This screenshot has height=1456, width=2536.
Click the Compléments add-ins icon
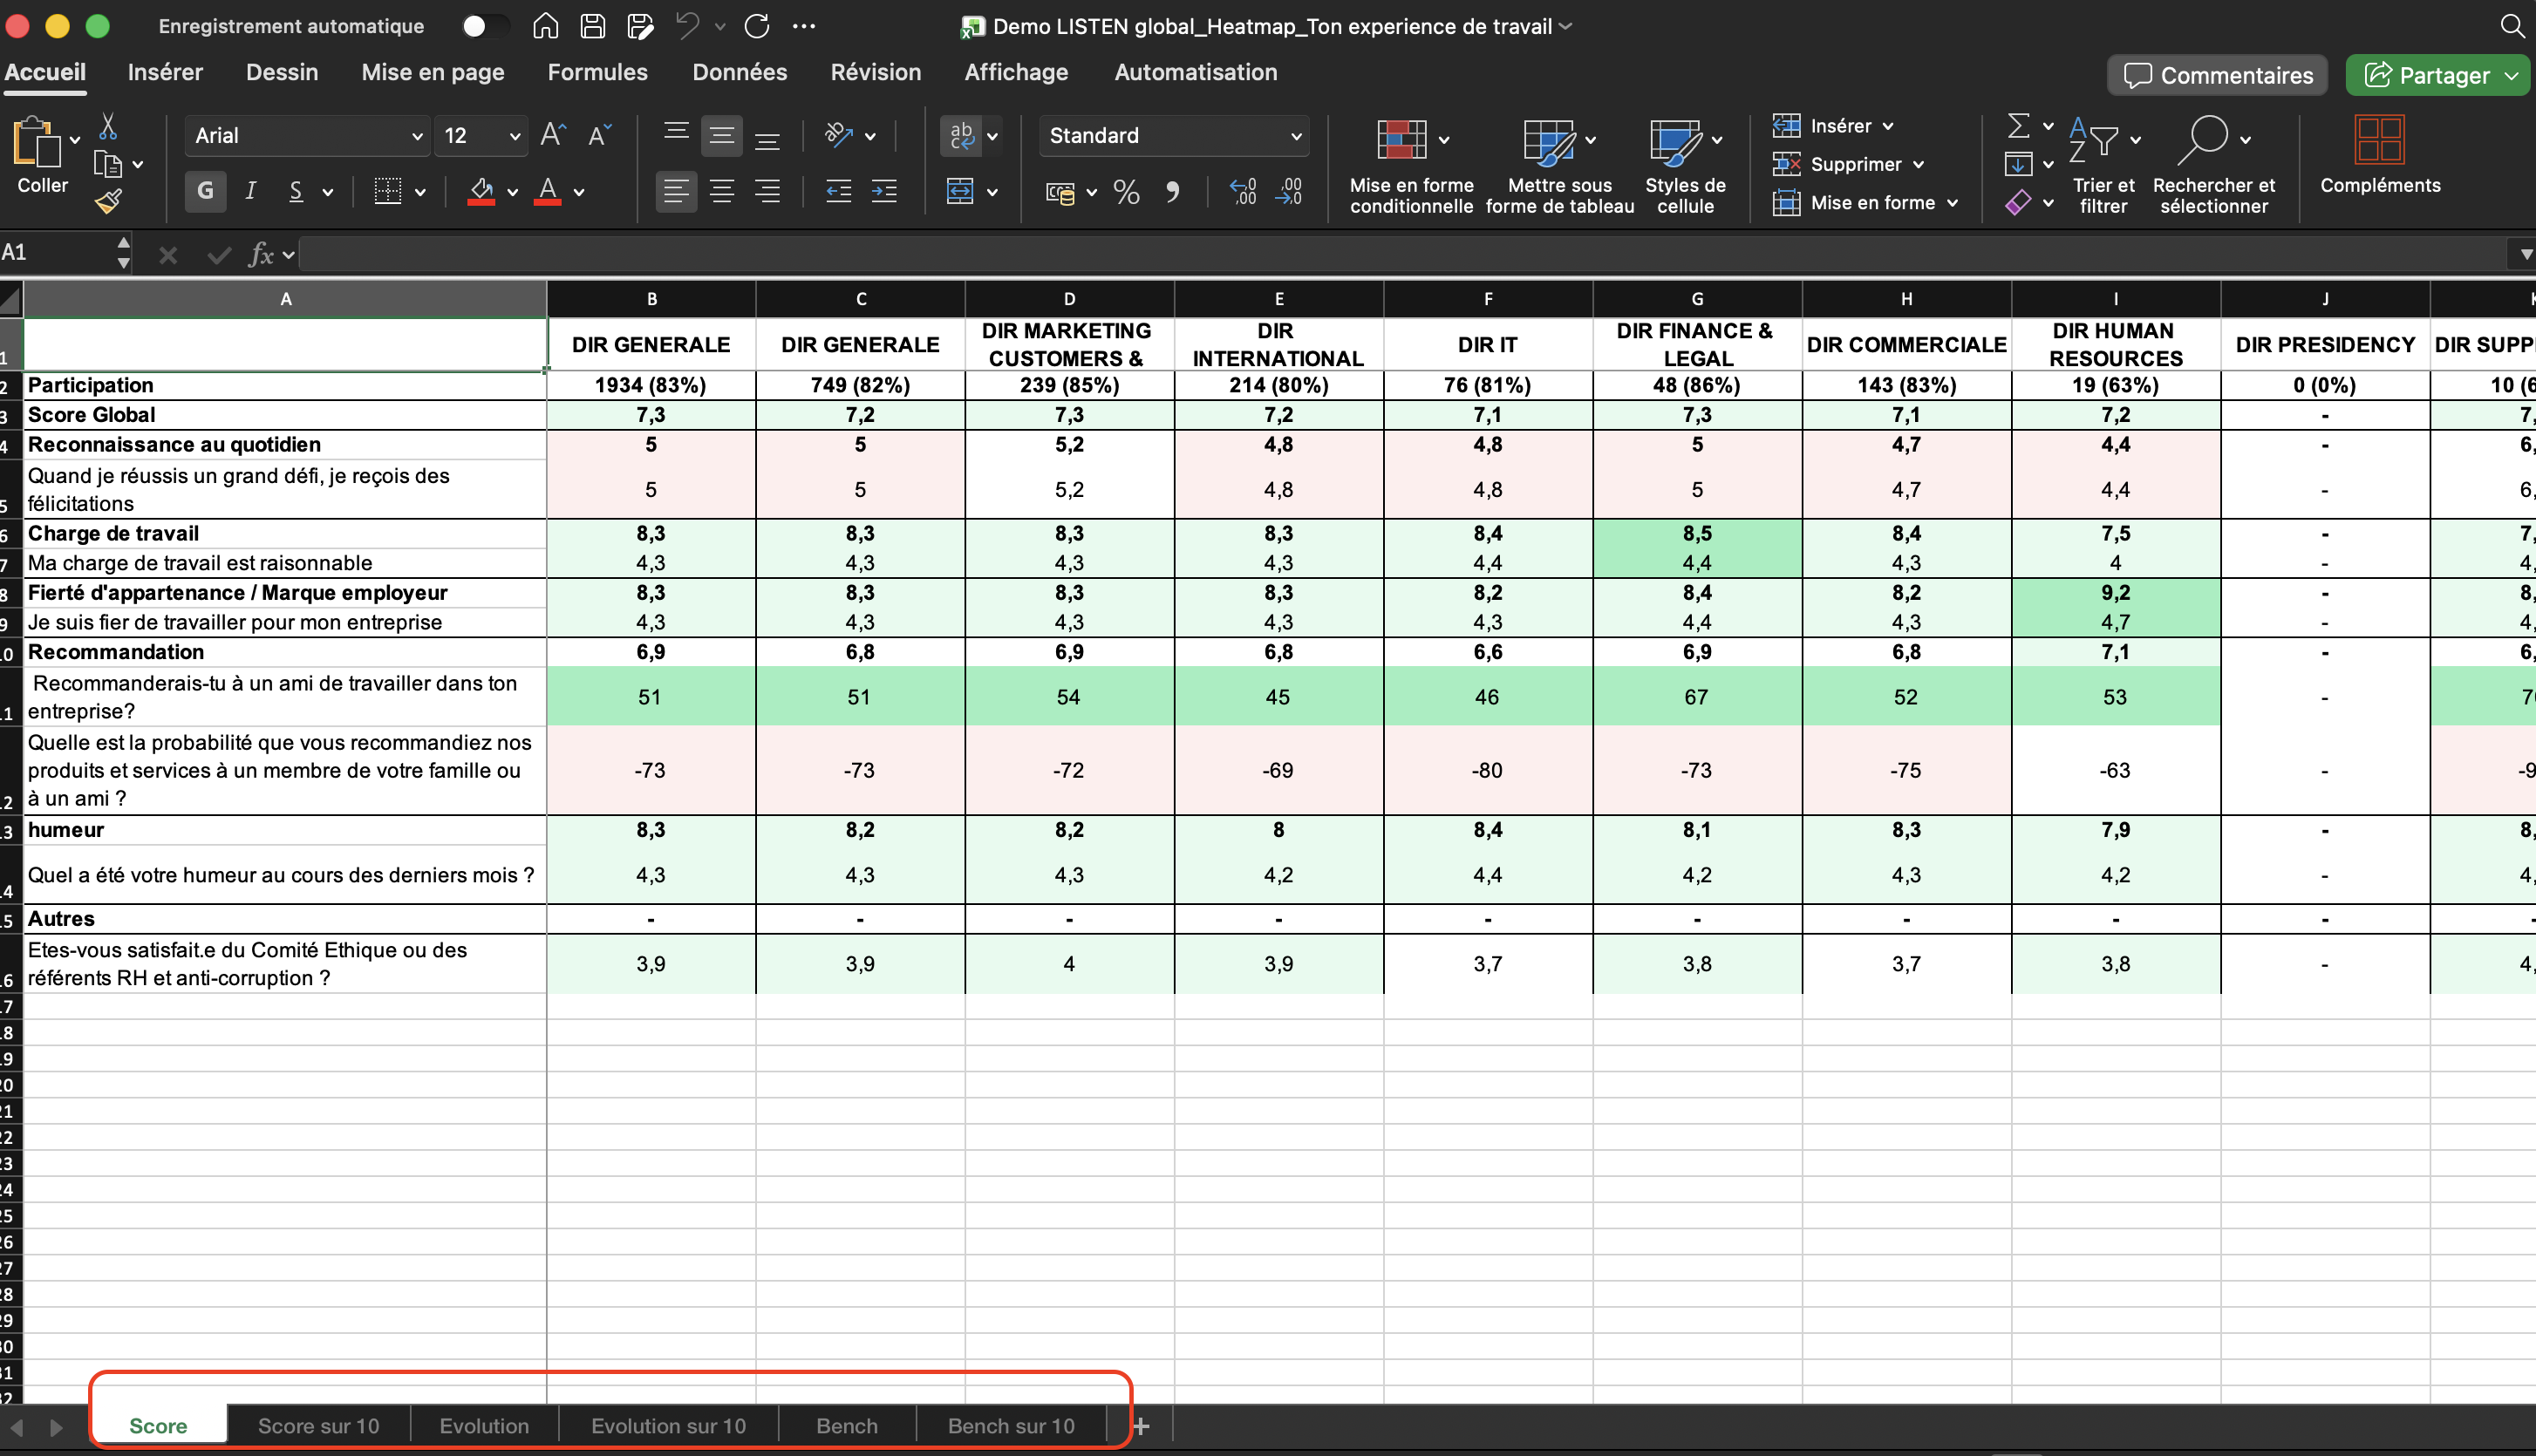(x=2379, y=140)
